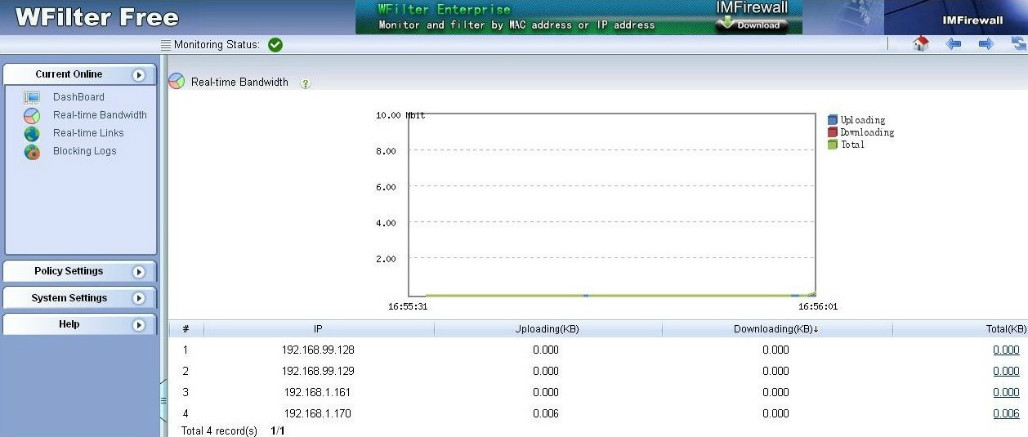Open total link for 192.168.1.161 row
The height and width of the screenshot is (437, 1028).
click(x=1006, y=392)
